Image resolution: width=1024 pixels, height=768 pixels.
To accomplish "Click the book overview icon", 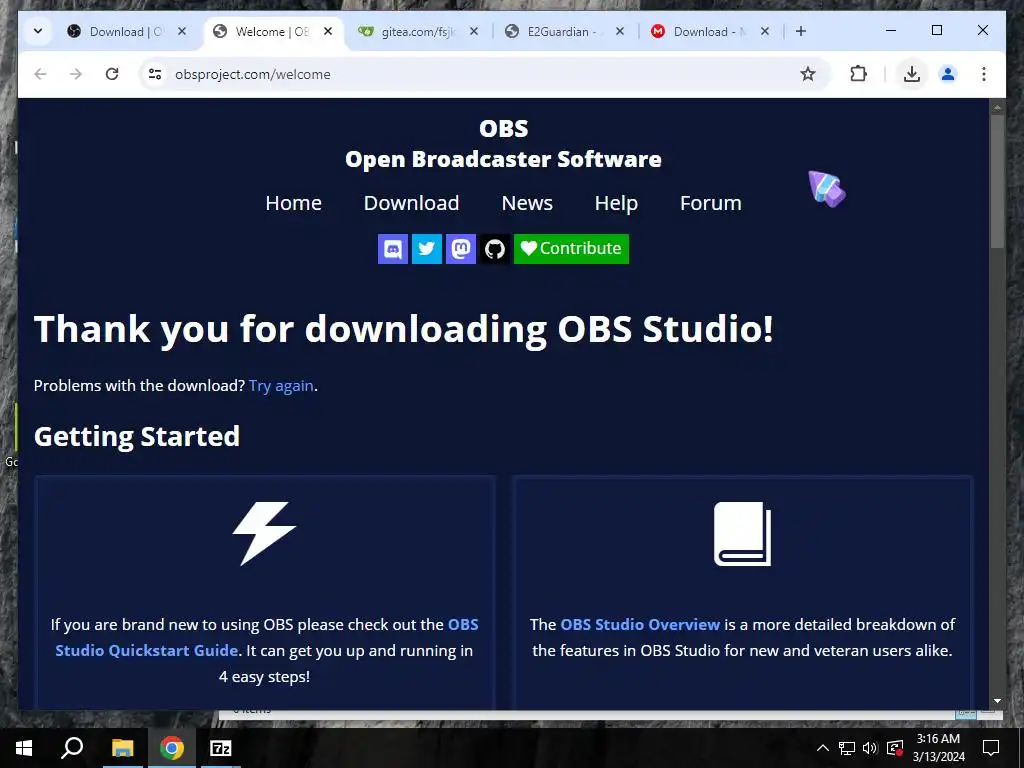I will [743, 534].
